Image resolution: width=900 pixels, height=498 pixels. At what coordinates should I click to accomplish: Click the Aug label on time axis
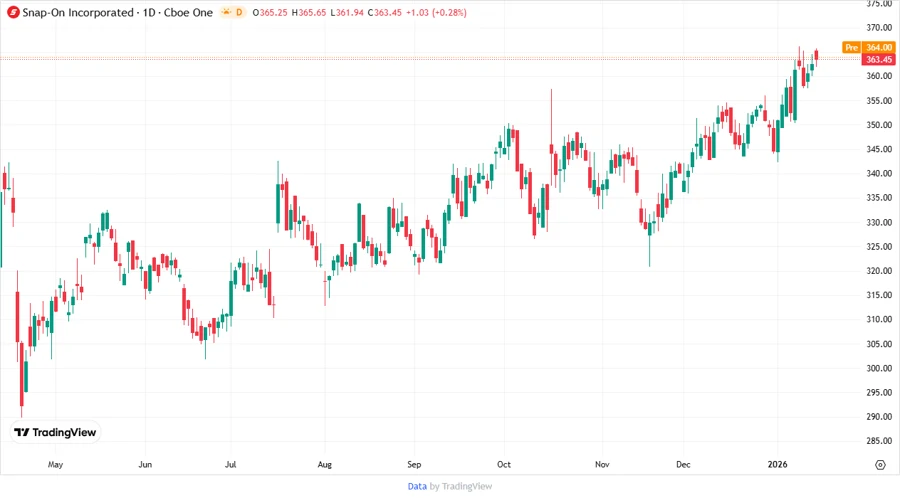tap(324, 464)
